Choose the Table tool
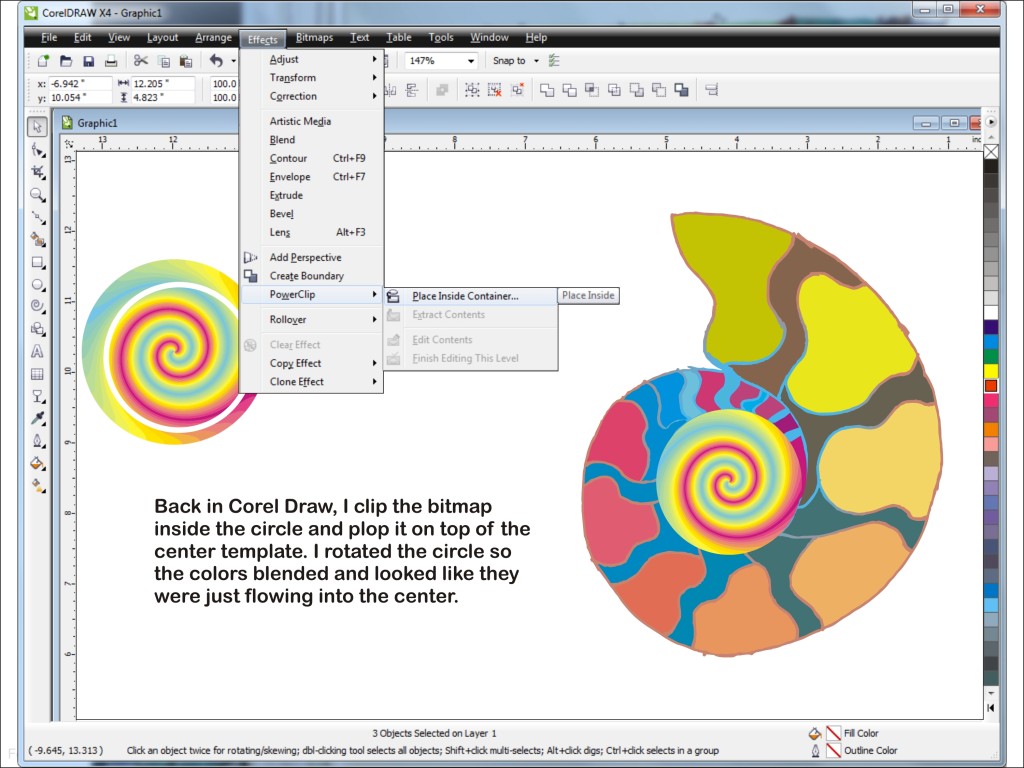The width and height of the screenshot is (1024, 768). point(37,374)
